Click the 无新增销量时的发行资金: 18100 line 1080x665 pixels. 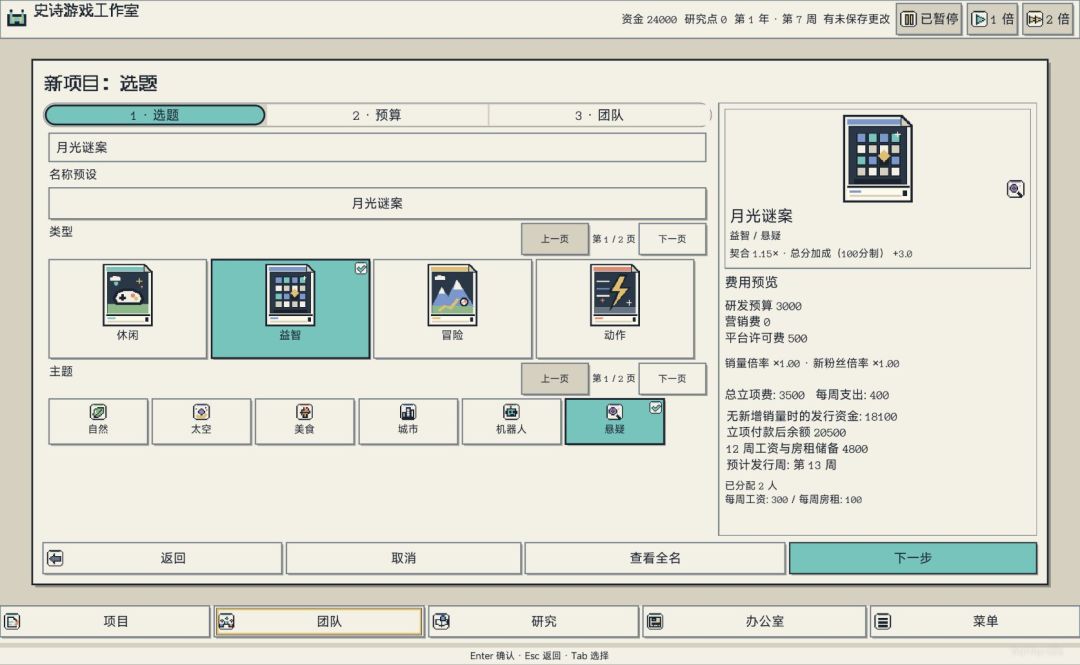click(811, 416)
